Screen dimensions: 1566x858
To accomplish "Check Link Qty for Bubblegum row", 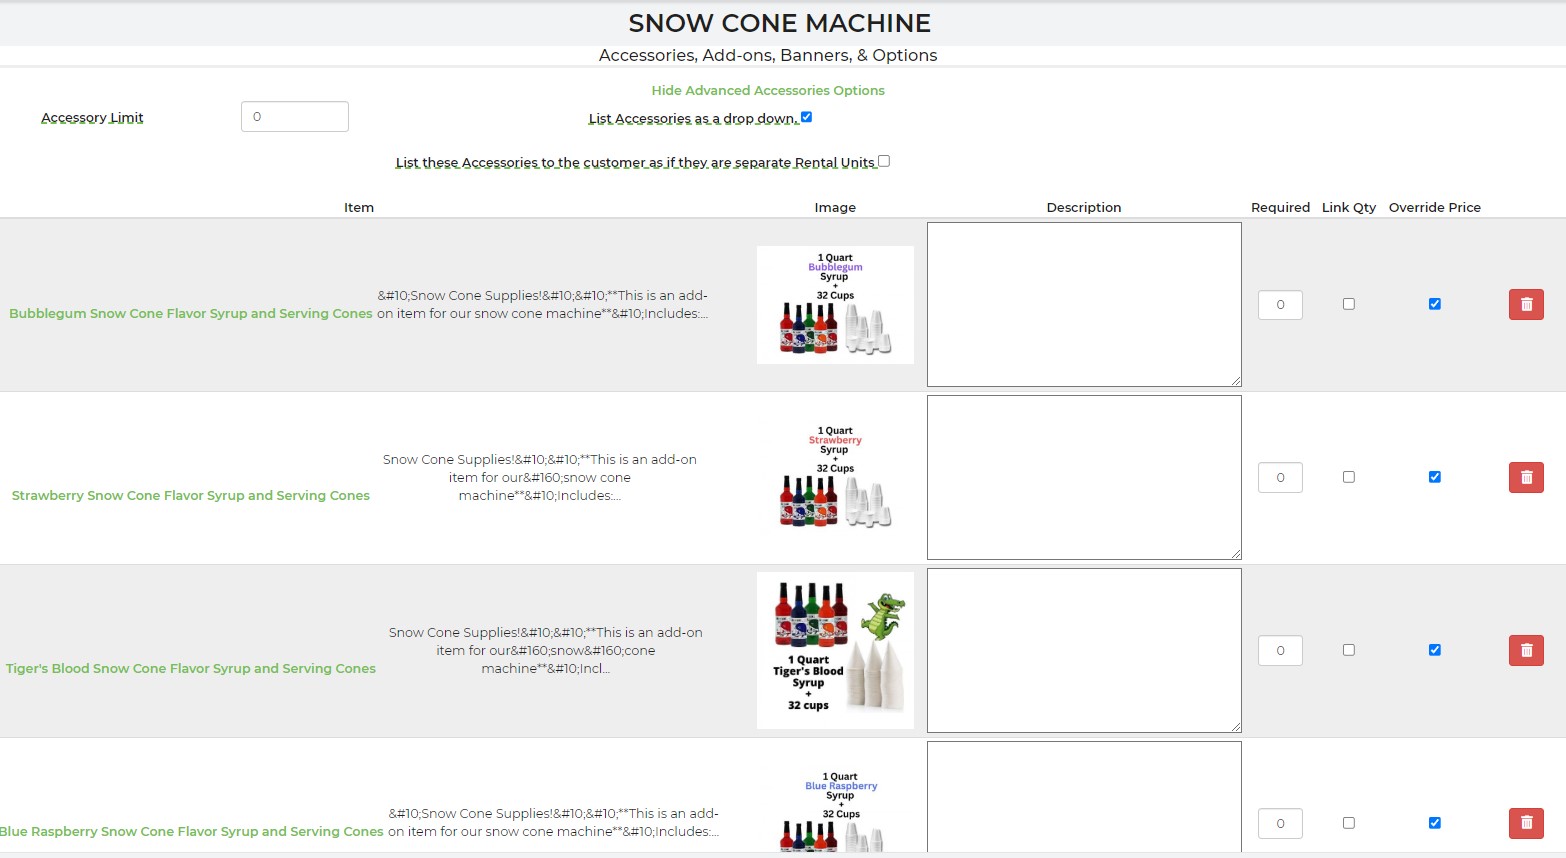I will click(x=1349, y=304).
